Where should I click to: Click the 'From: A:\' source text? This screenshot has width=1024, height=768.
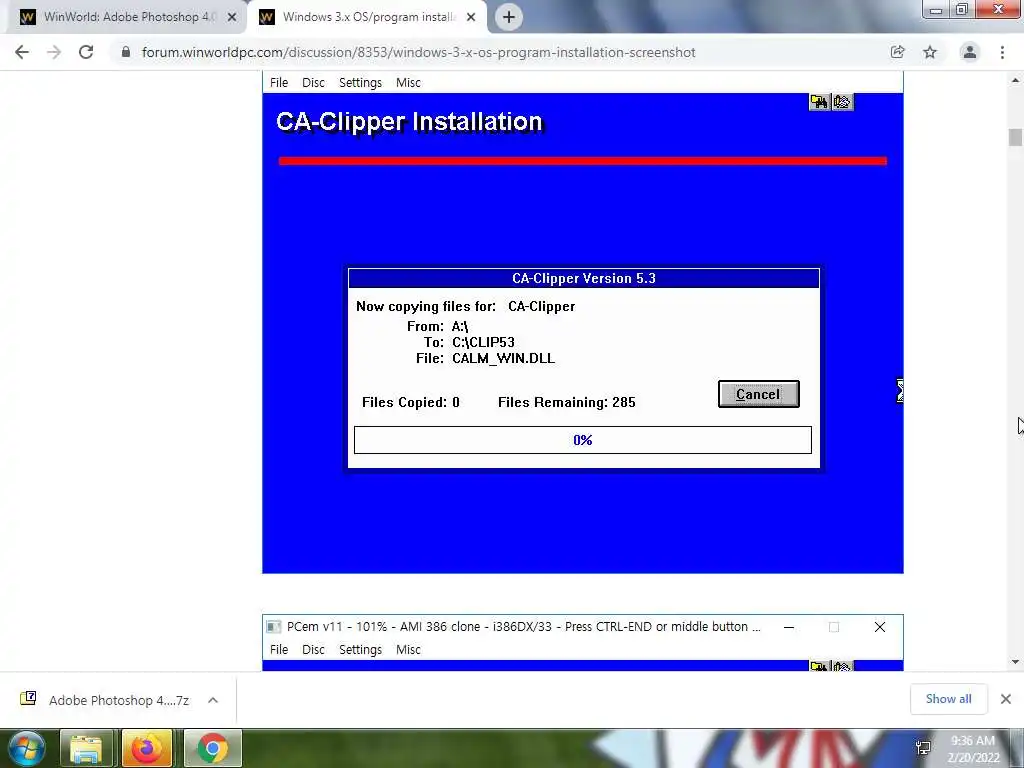coord(438,326)
